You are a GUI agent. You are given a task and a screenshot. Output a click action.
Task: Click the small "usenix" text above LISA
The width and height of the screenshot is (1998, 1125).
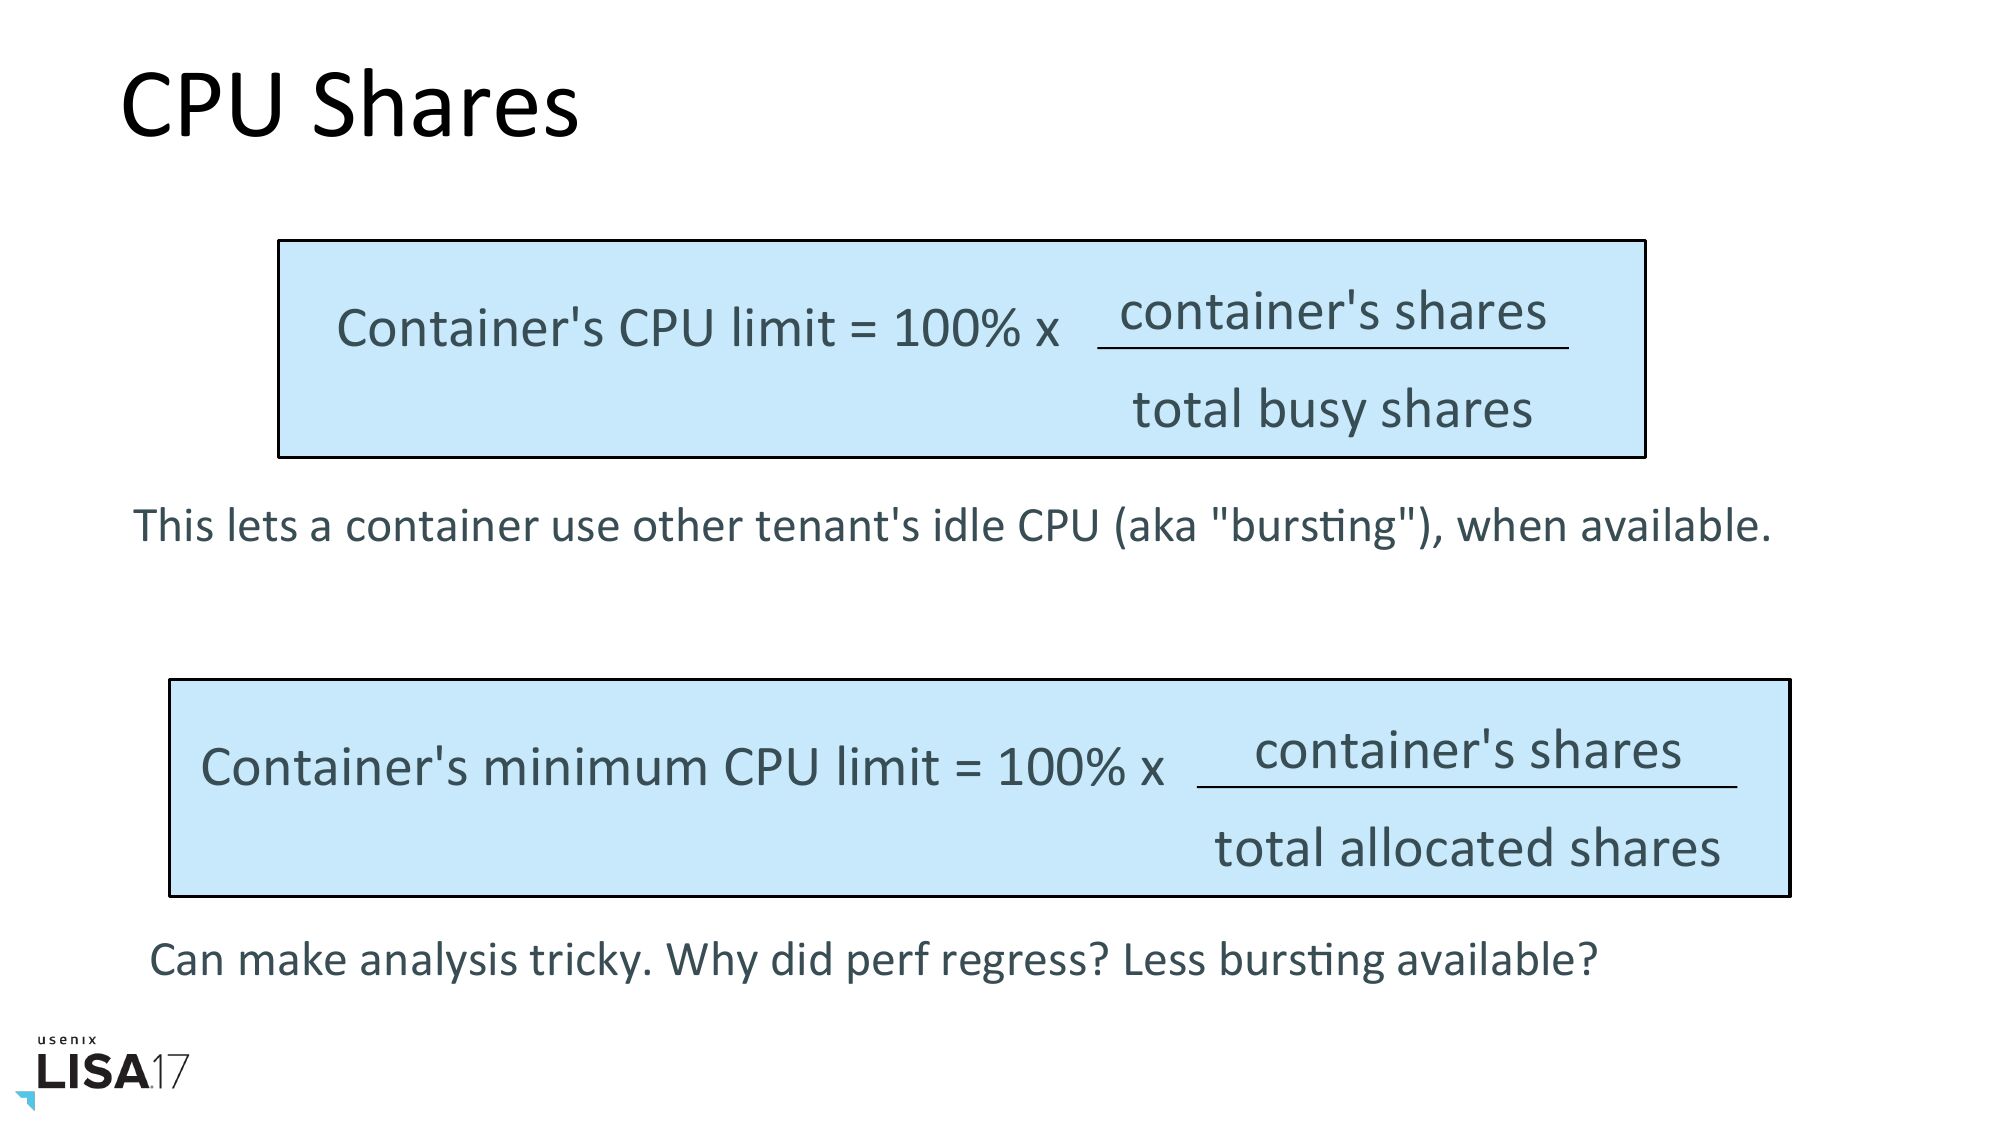68,1040
